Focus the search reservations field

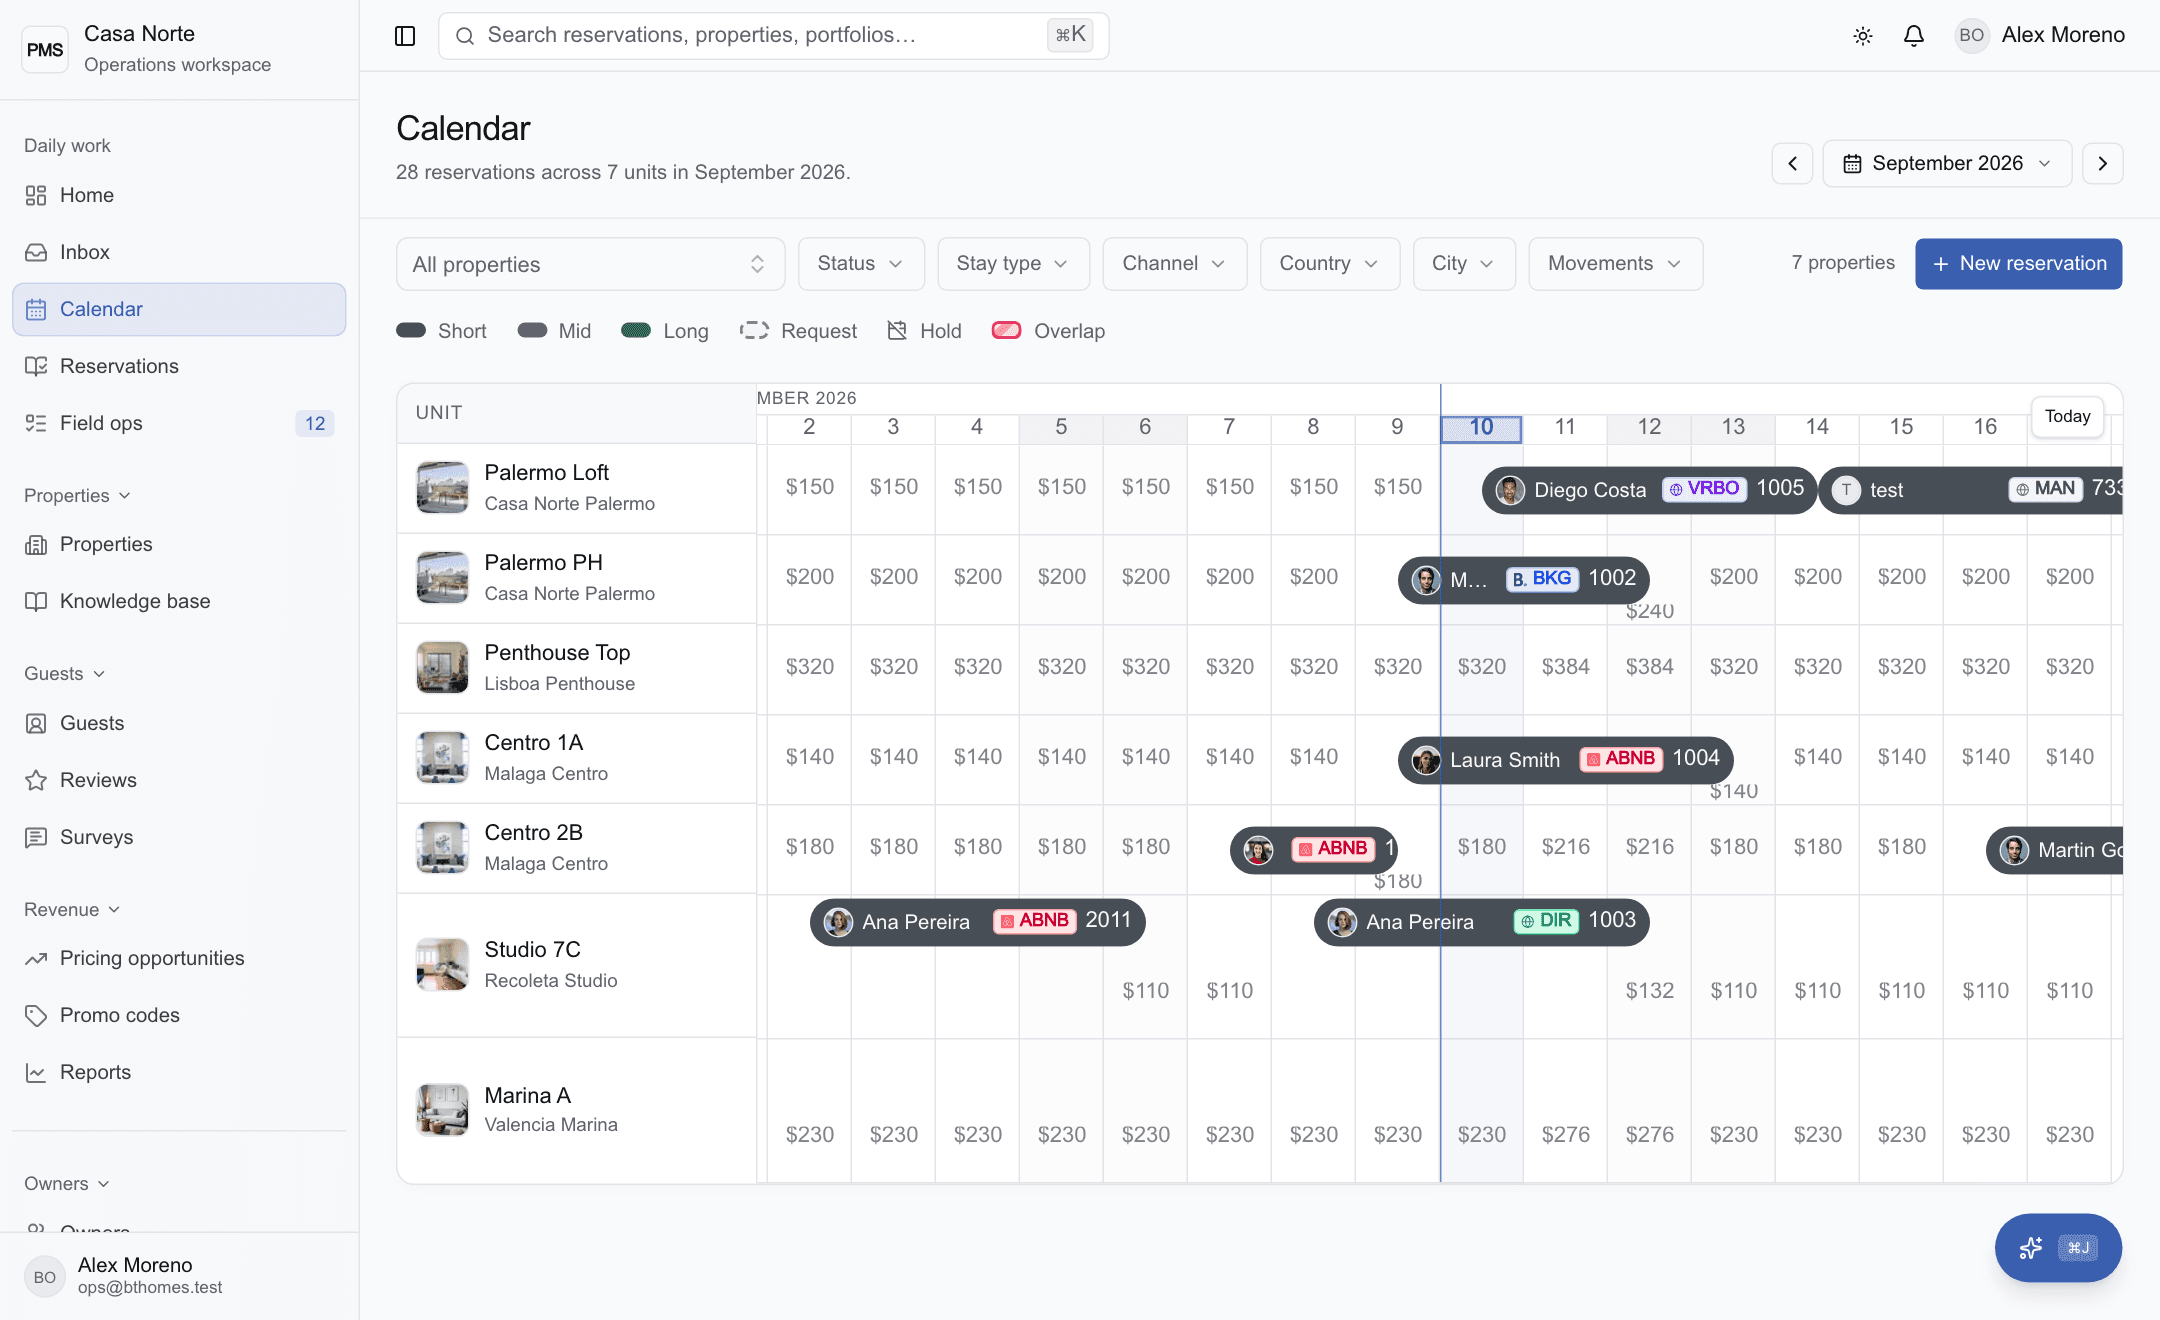point(773,36)
